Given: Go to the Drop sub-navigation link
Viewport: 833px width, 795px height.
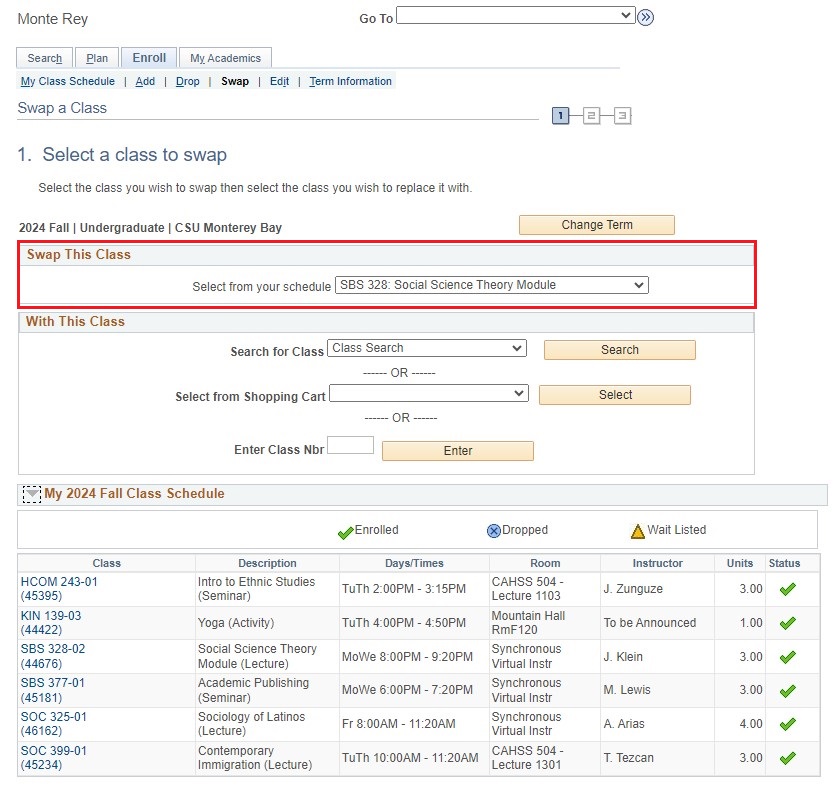Looking at the screenshot, I should pos(187,81).
